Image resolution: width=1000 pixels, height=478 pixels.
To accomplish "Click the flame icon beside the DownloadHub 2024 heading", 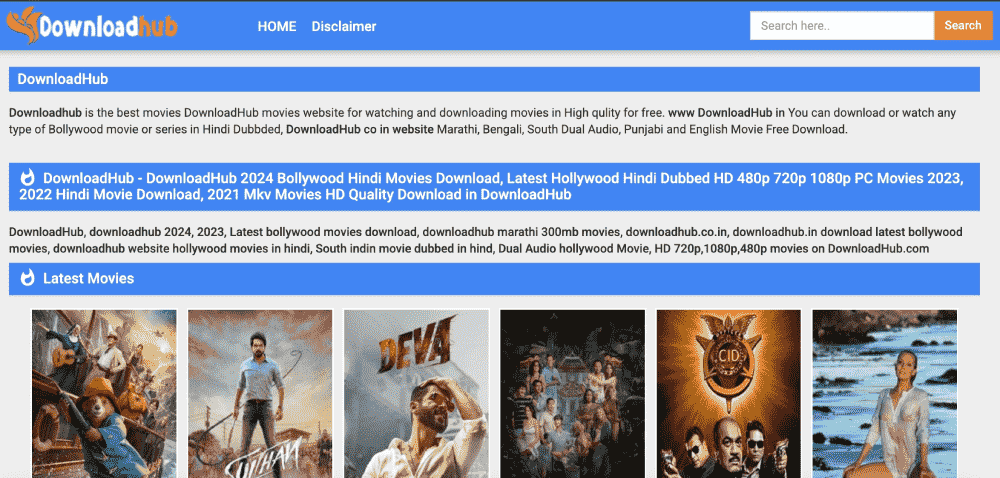I will tap(27, 179).
